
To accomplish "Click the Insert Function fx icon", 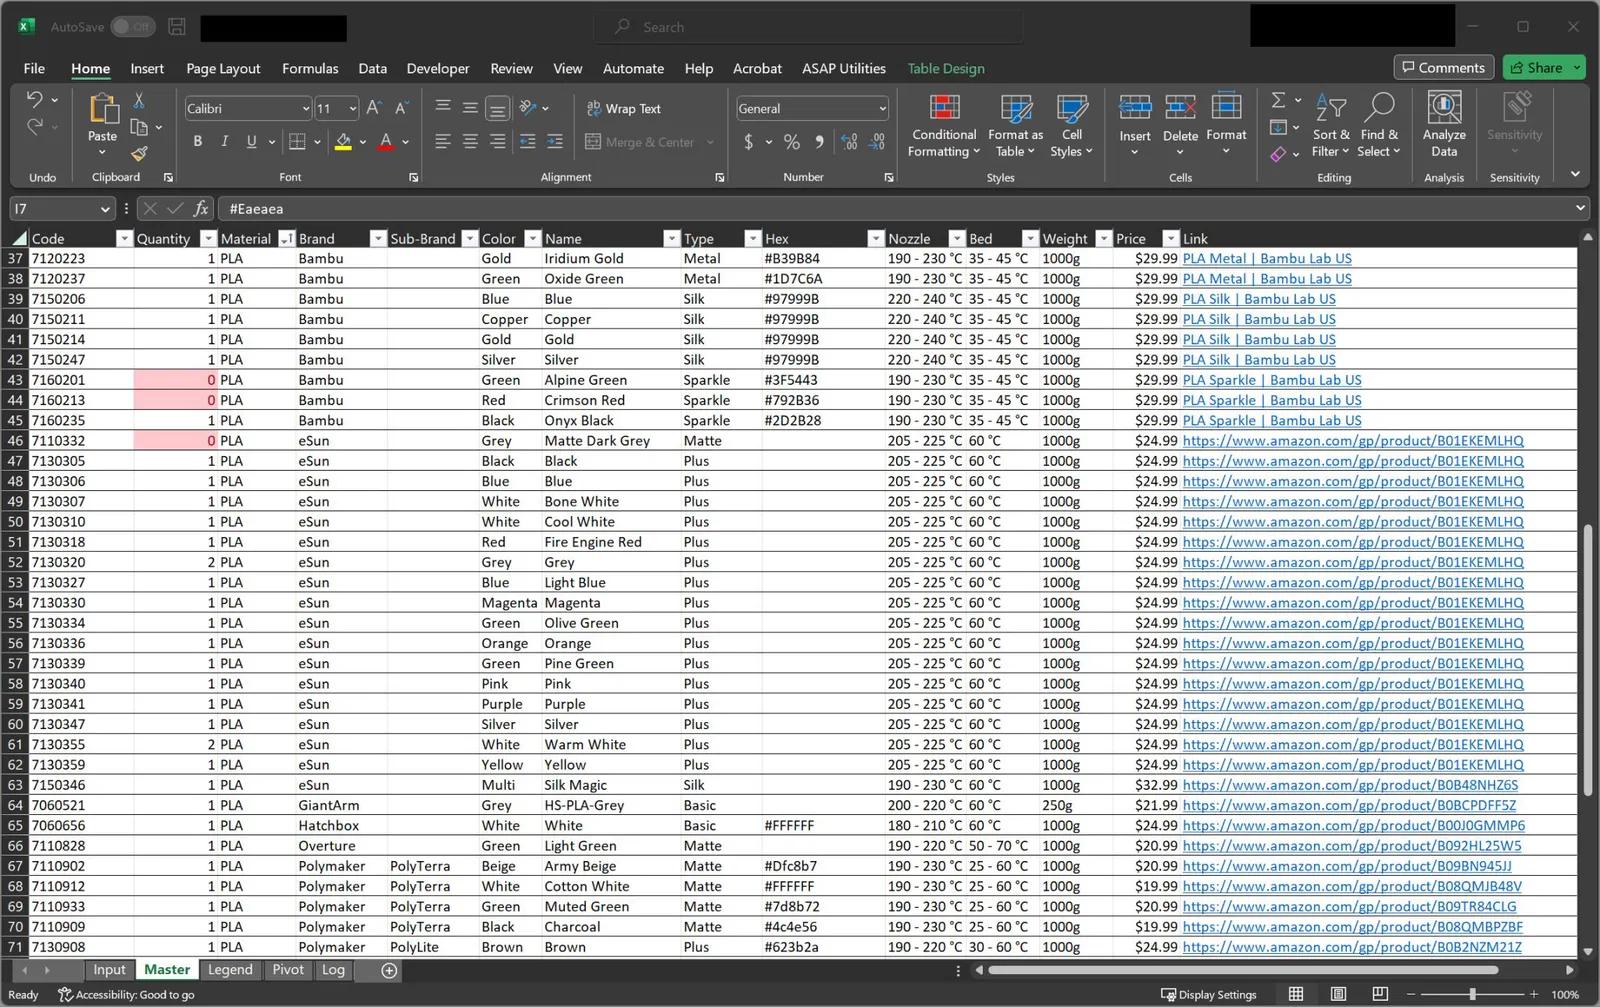I will coord(201,209).
